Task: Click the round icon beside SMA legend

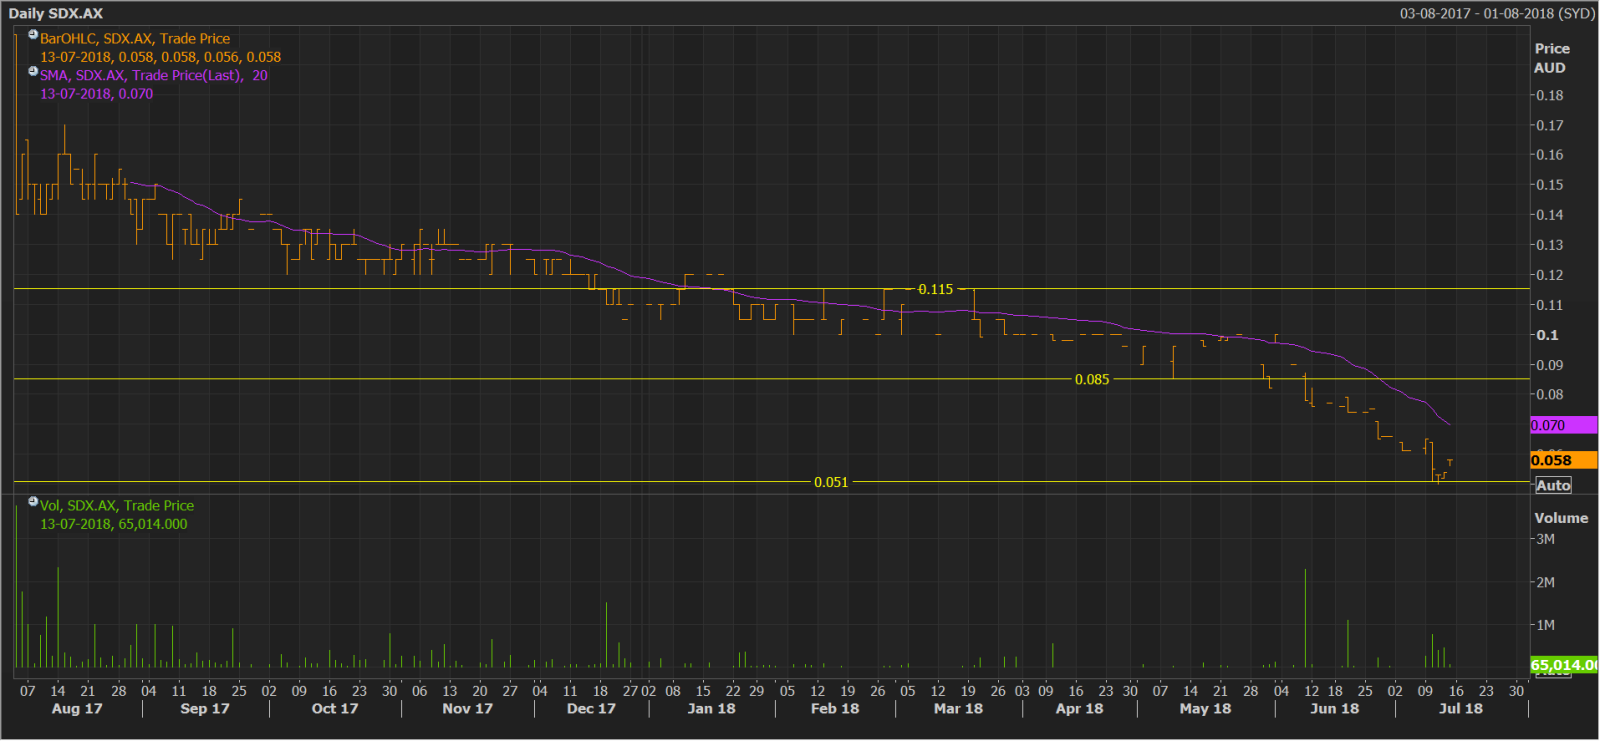Action: [33, 71]
